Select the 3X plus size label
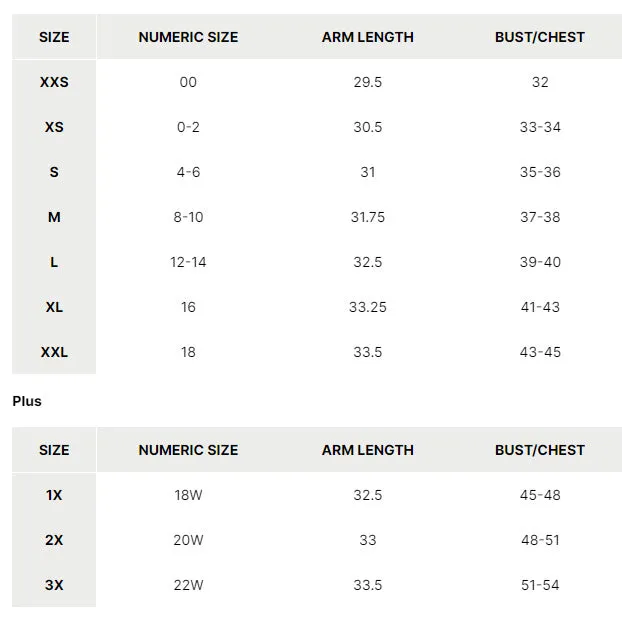This screenshot has width=622, height=622. [x=54, y=585]
